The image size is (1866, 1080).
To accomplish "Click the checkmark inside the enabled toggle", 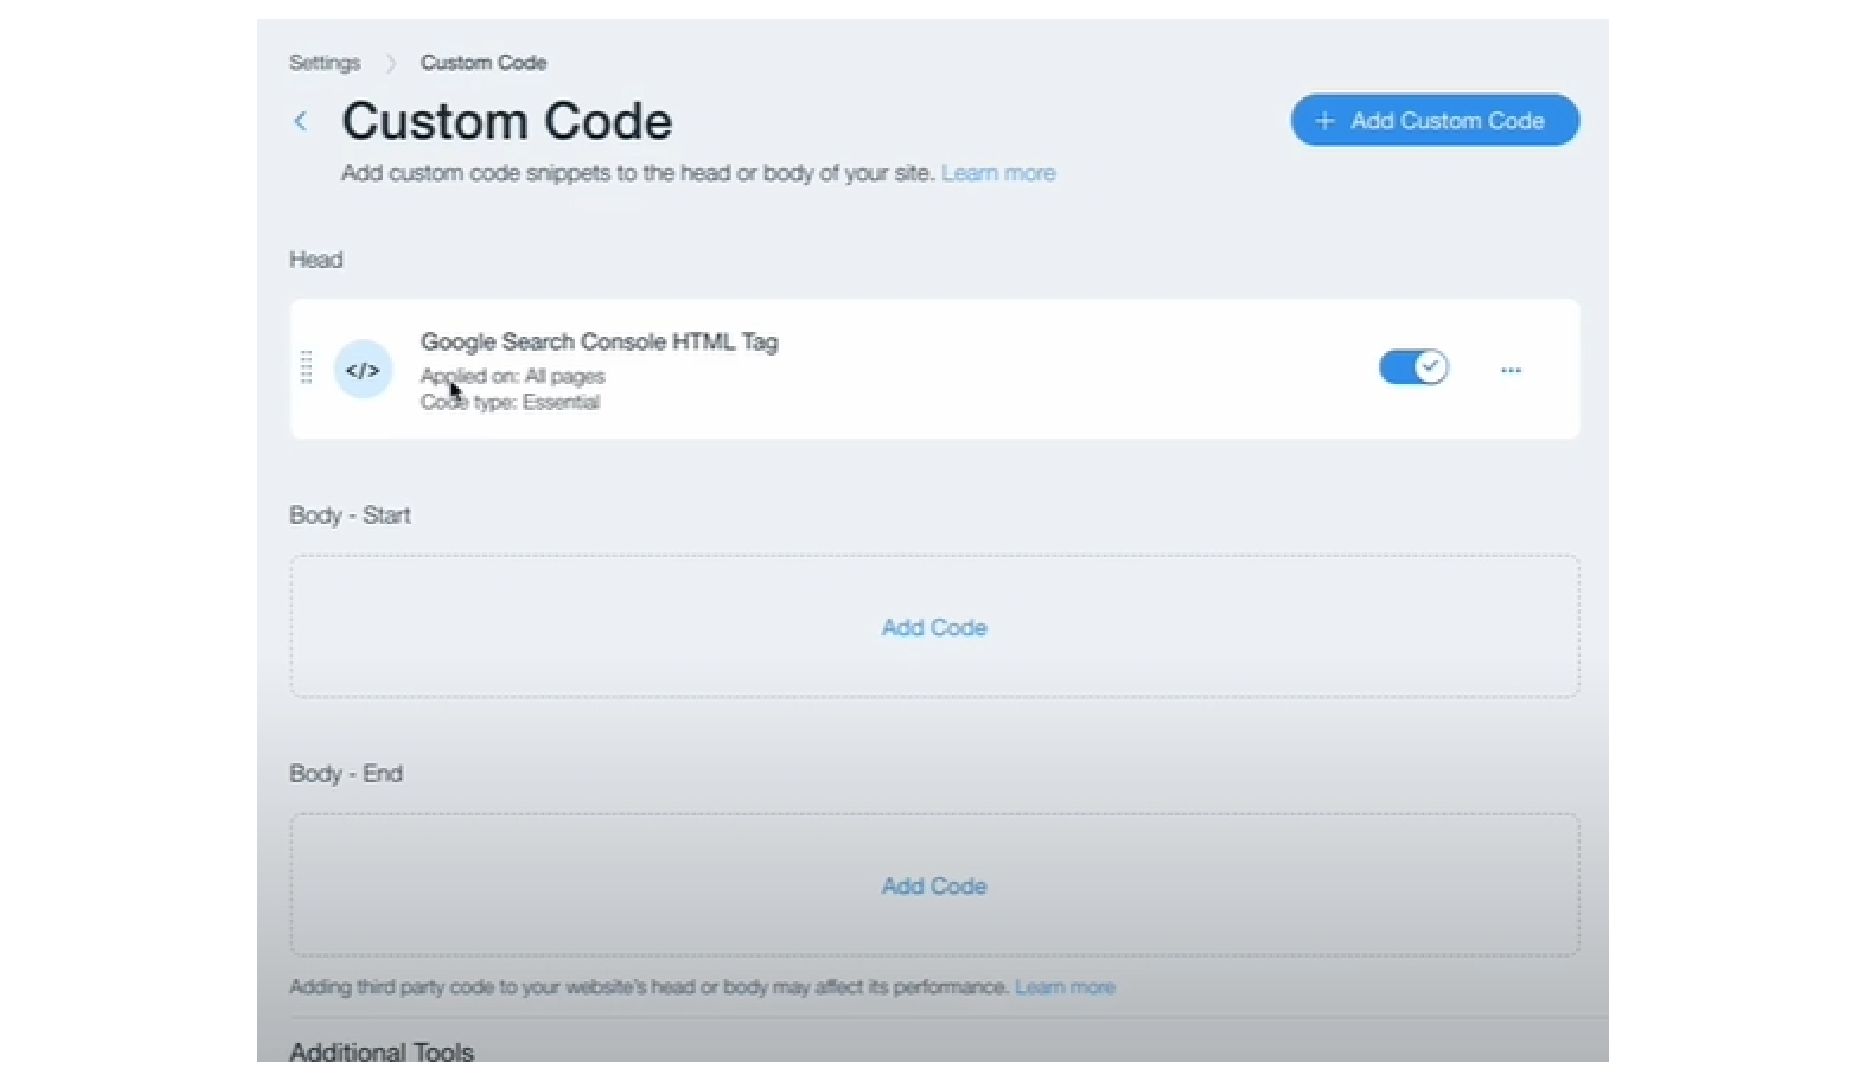I will pos(1431,367).
